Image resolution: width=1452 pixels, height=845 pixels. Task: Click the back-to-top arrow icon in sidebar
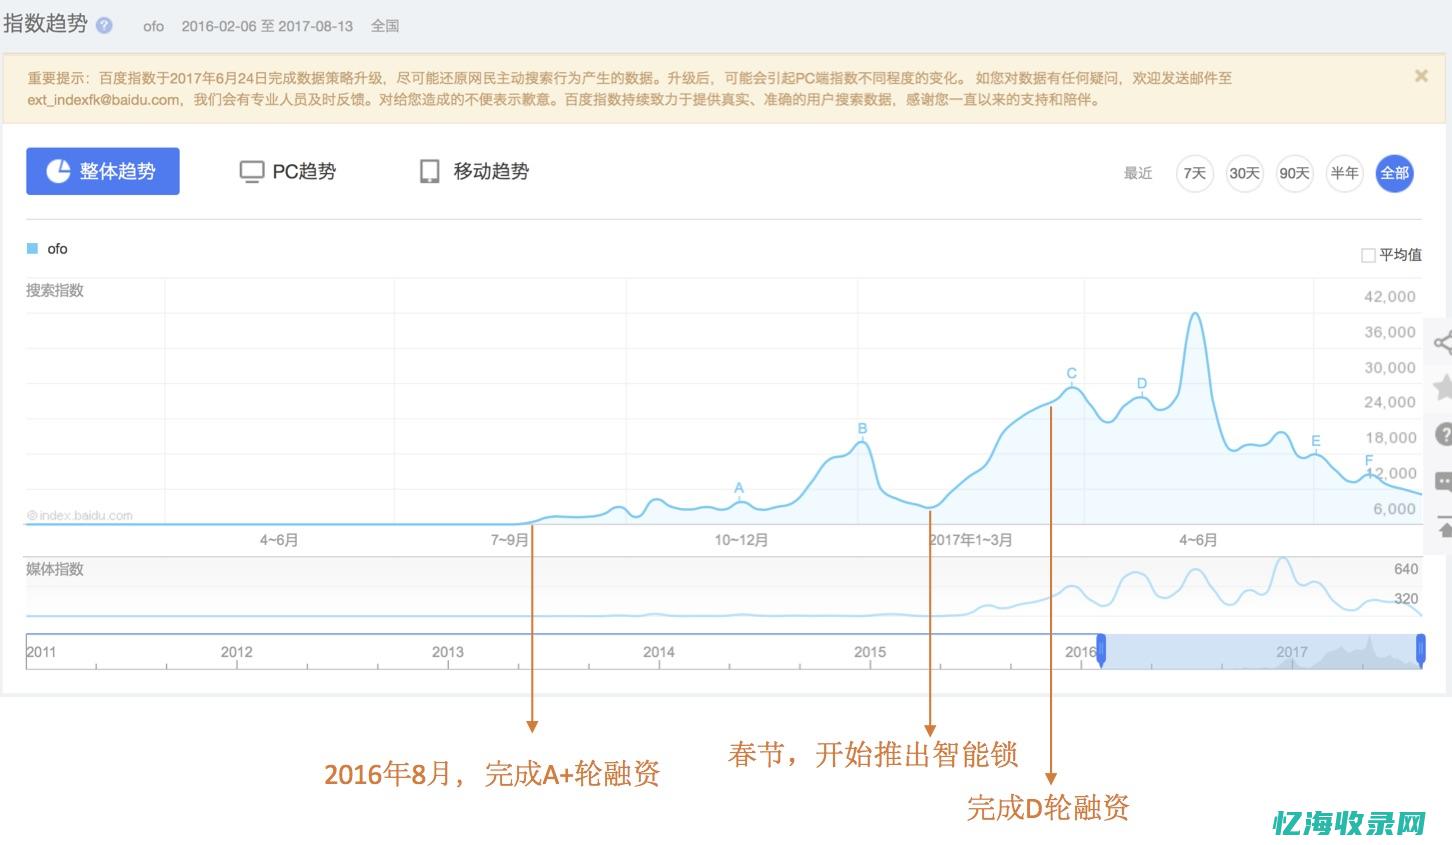(1444, 527)
